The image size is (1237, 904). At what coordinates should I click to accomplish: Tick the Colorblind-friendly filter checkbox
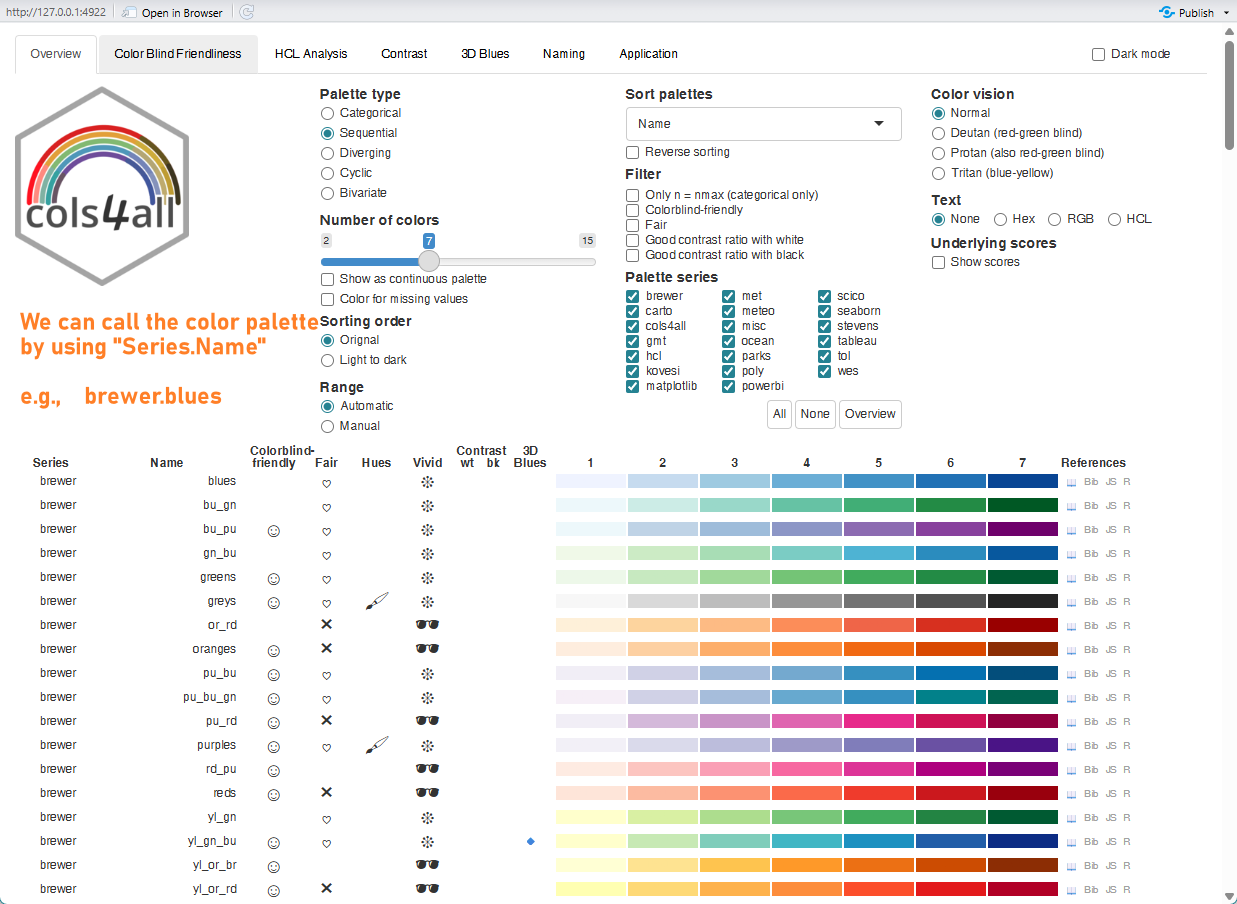(633, 210)
